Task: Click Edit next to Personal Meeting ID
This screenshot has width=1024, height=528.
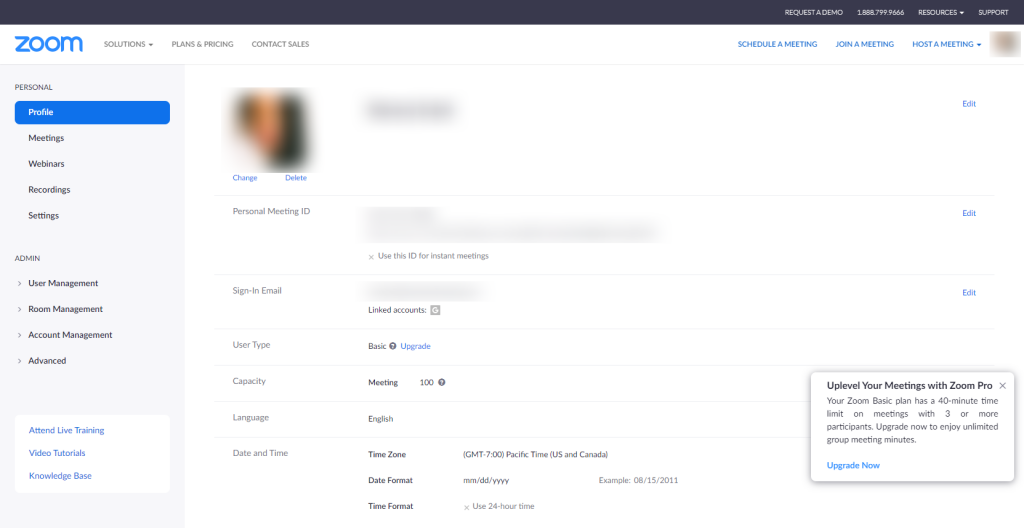Action: 968,213
